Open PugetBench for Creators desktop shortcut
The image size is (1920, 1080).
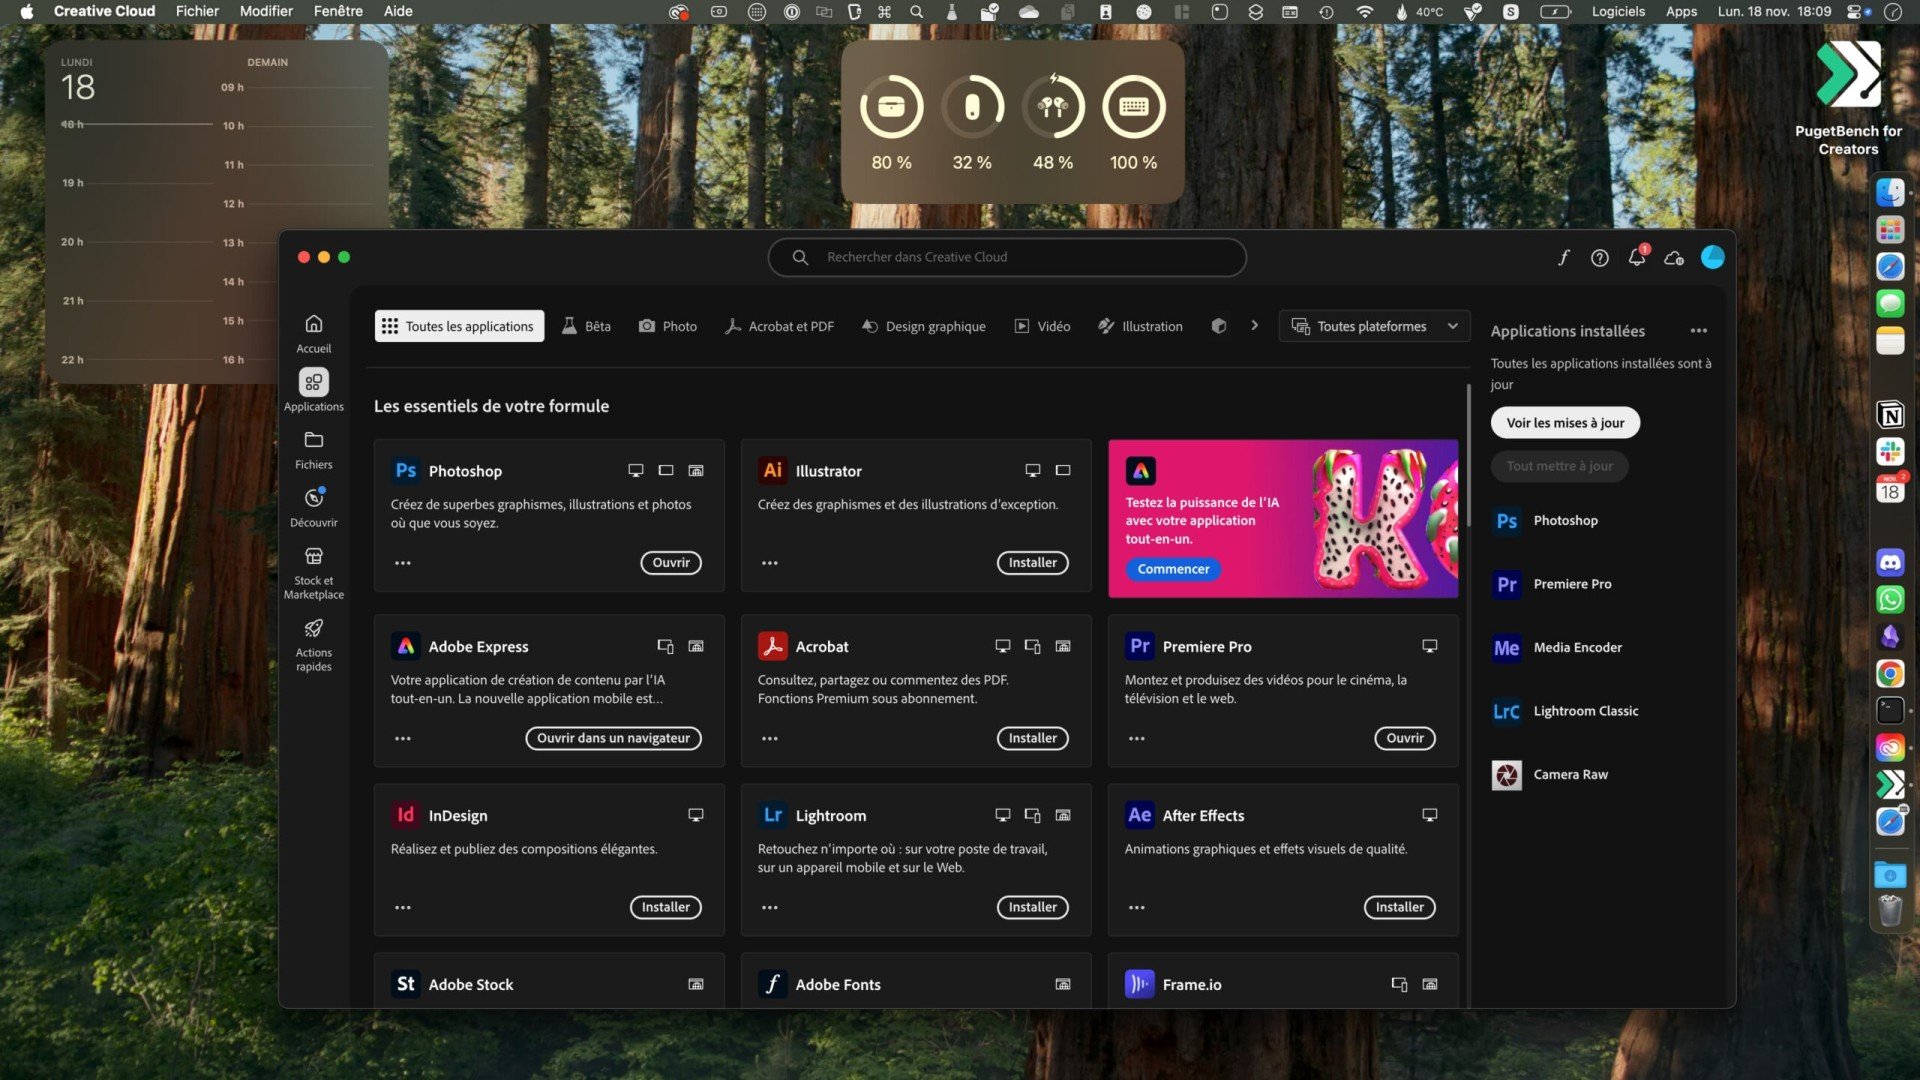(x=1848, y=98)
